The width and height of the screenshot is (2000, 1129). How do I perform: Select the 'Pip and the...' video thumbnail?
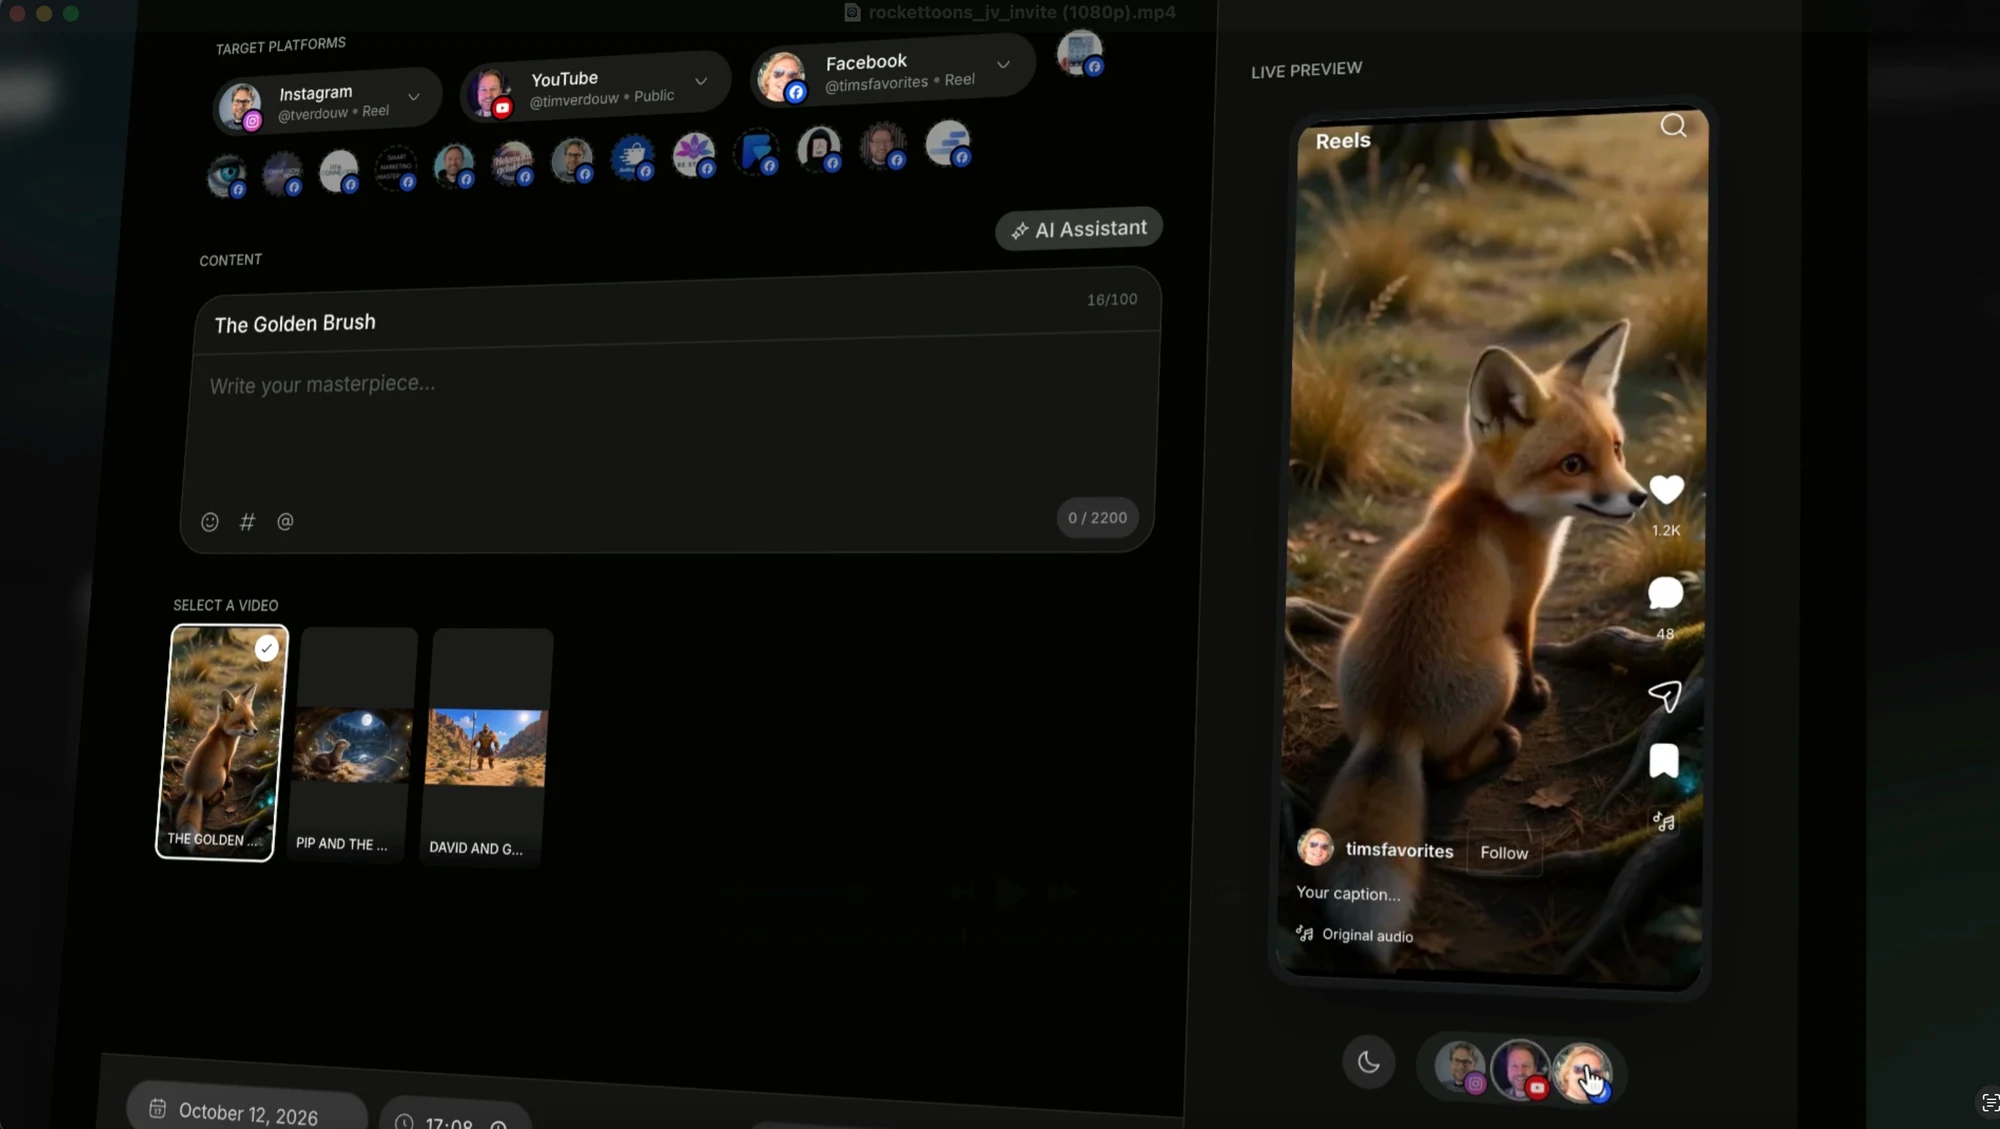click(352, 745)
